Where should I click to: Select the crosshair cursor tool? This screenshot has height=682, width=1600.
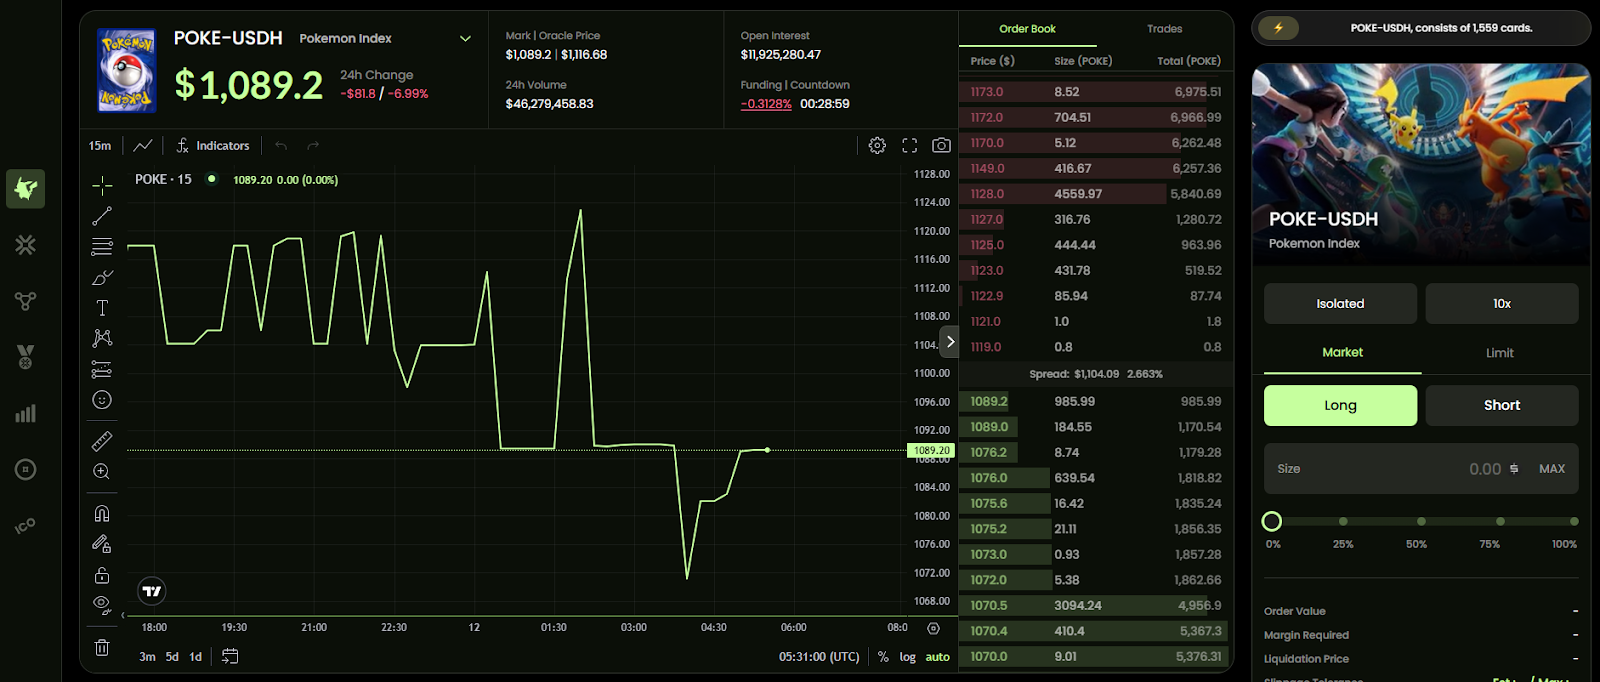point(102,185)
